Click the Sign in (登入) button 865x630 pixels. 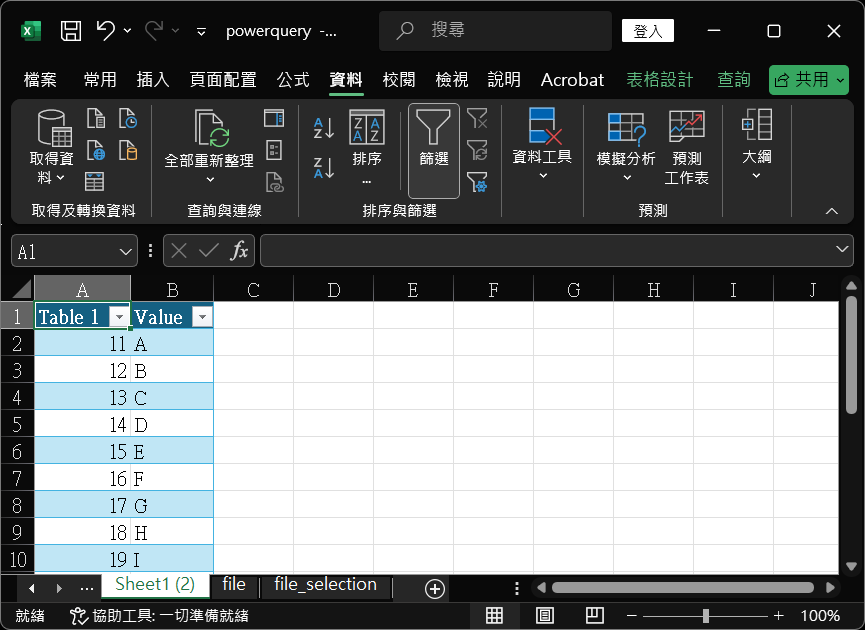(648, 31)
